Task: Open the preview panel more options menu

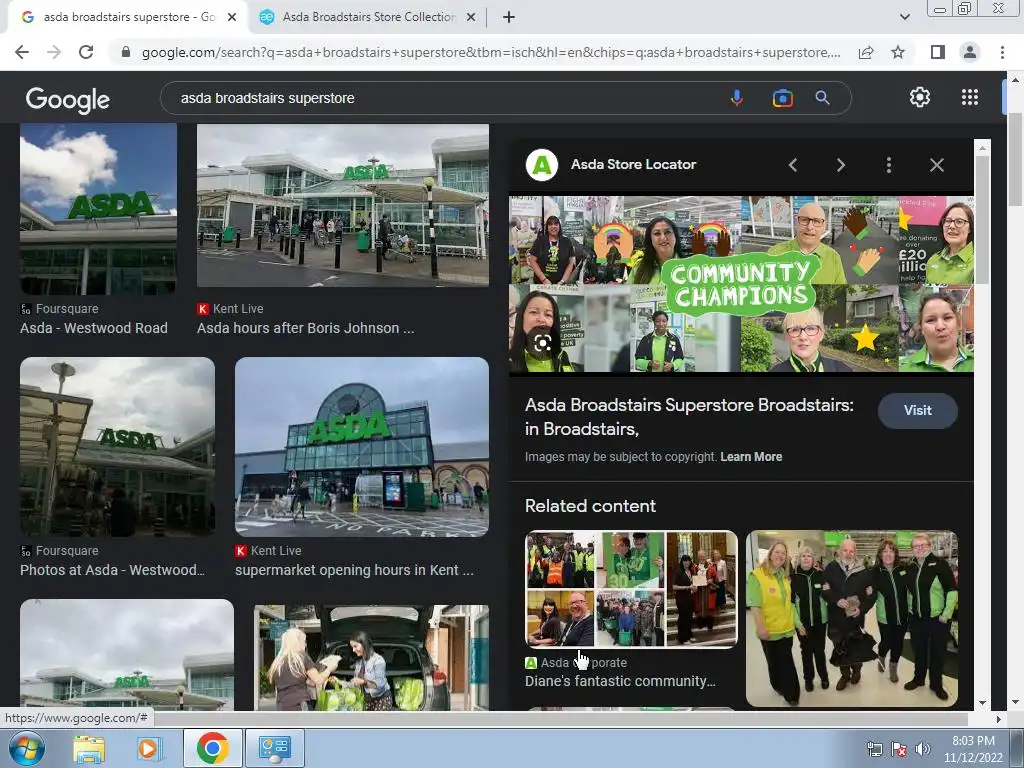Action: point(889,165)
